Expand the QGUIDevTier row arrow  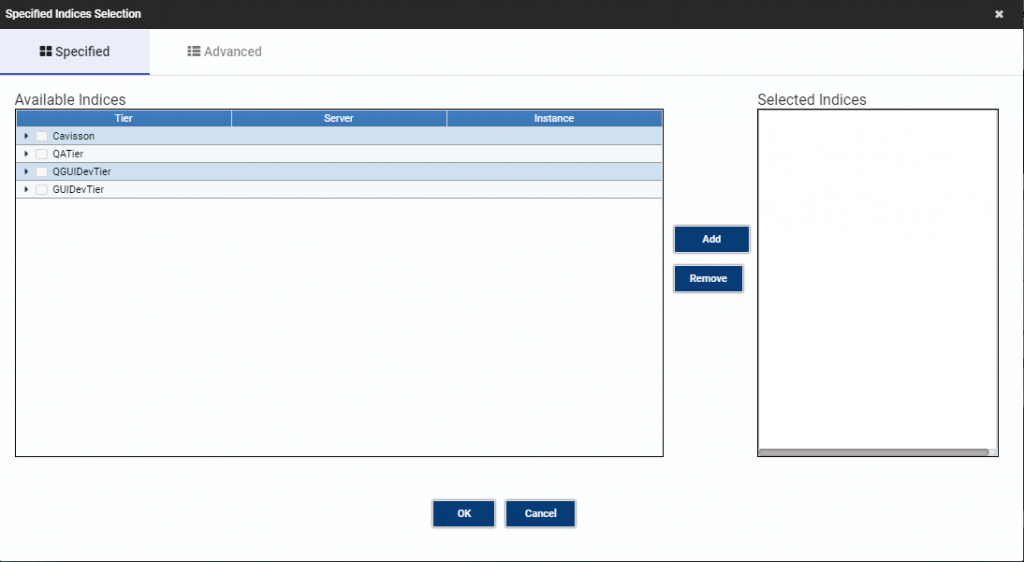[26, 172]
